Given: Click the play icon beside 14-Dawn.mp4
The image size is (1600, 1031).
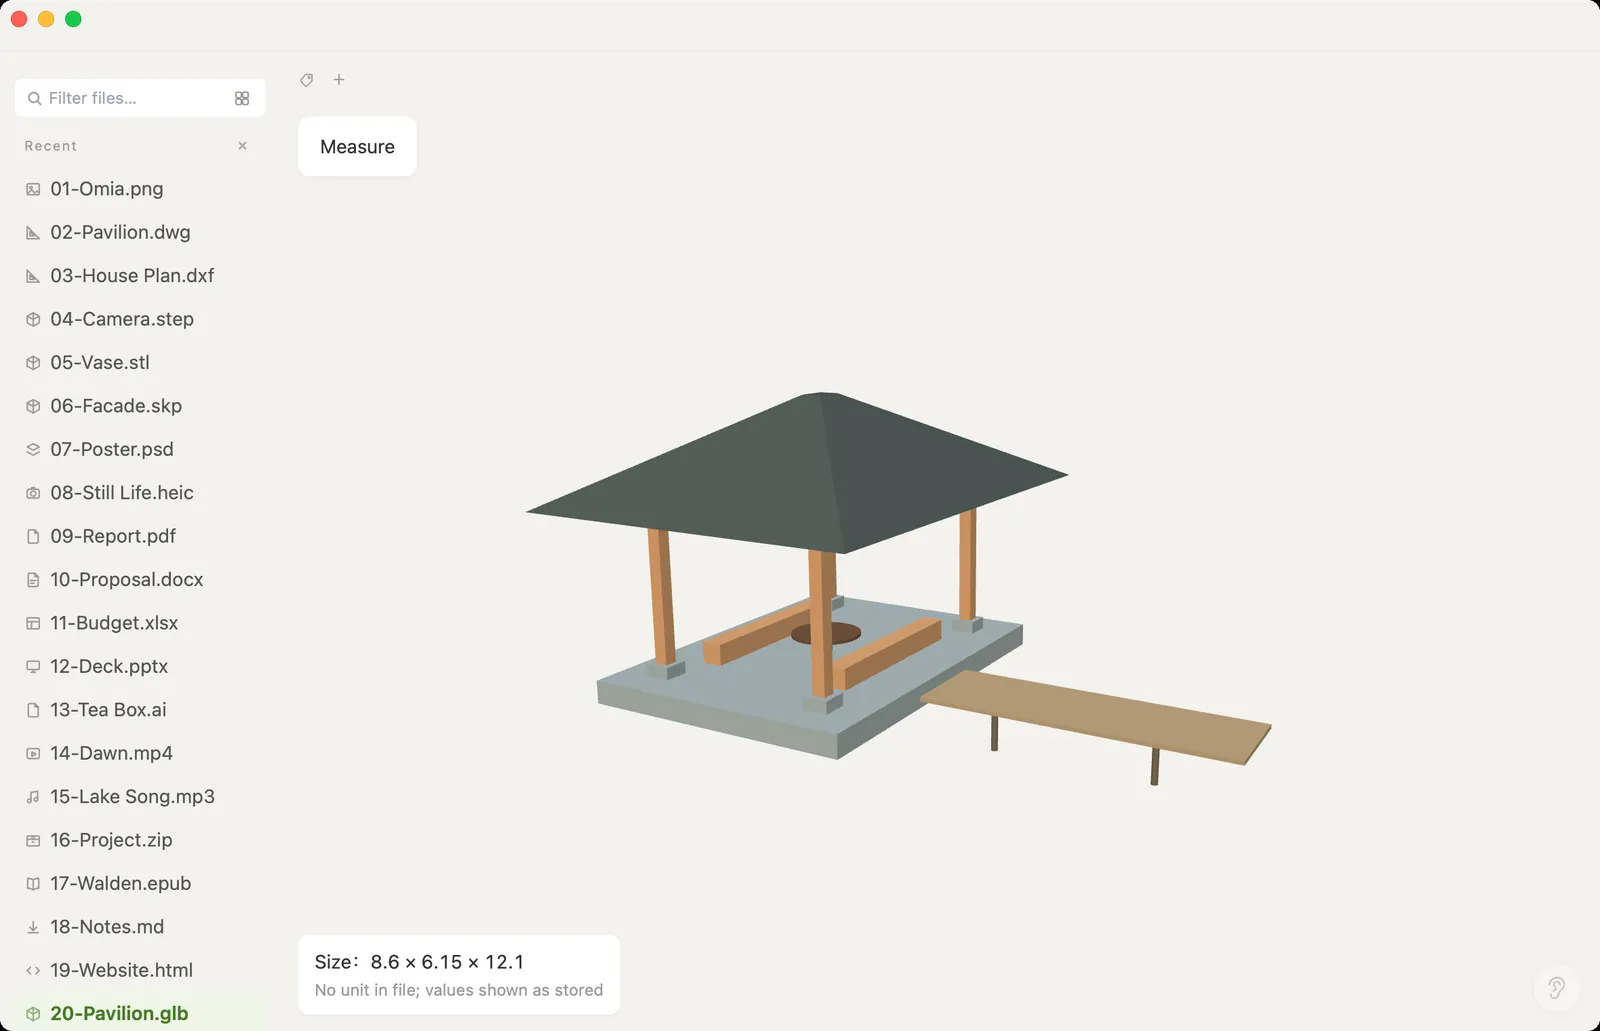Looking at the screenshot, I should 33,754.
